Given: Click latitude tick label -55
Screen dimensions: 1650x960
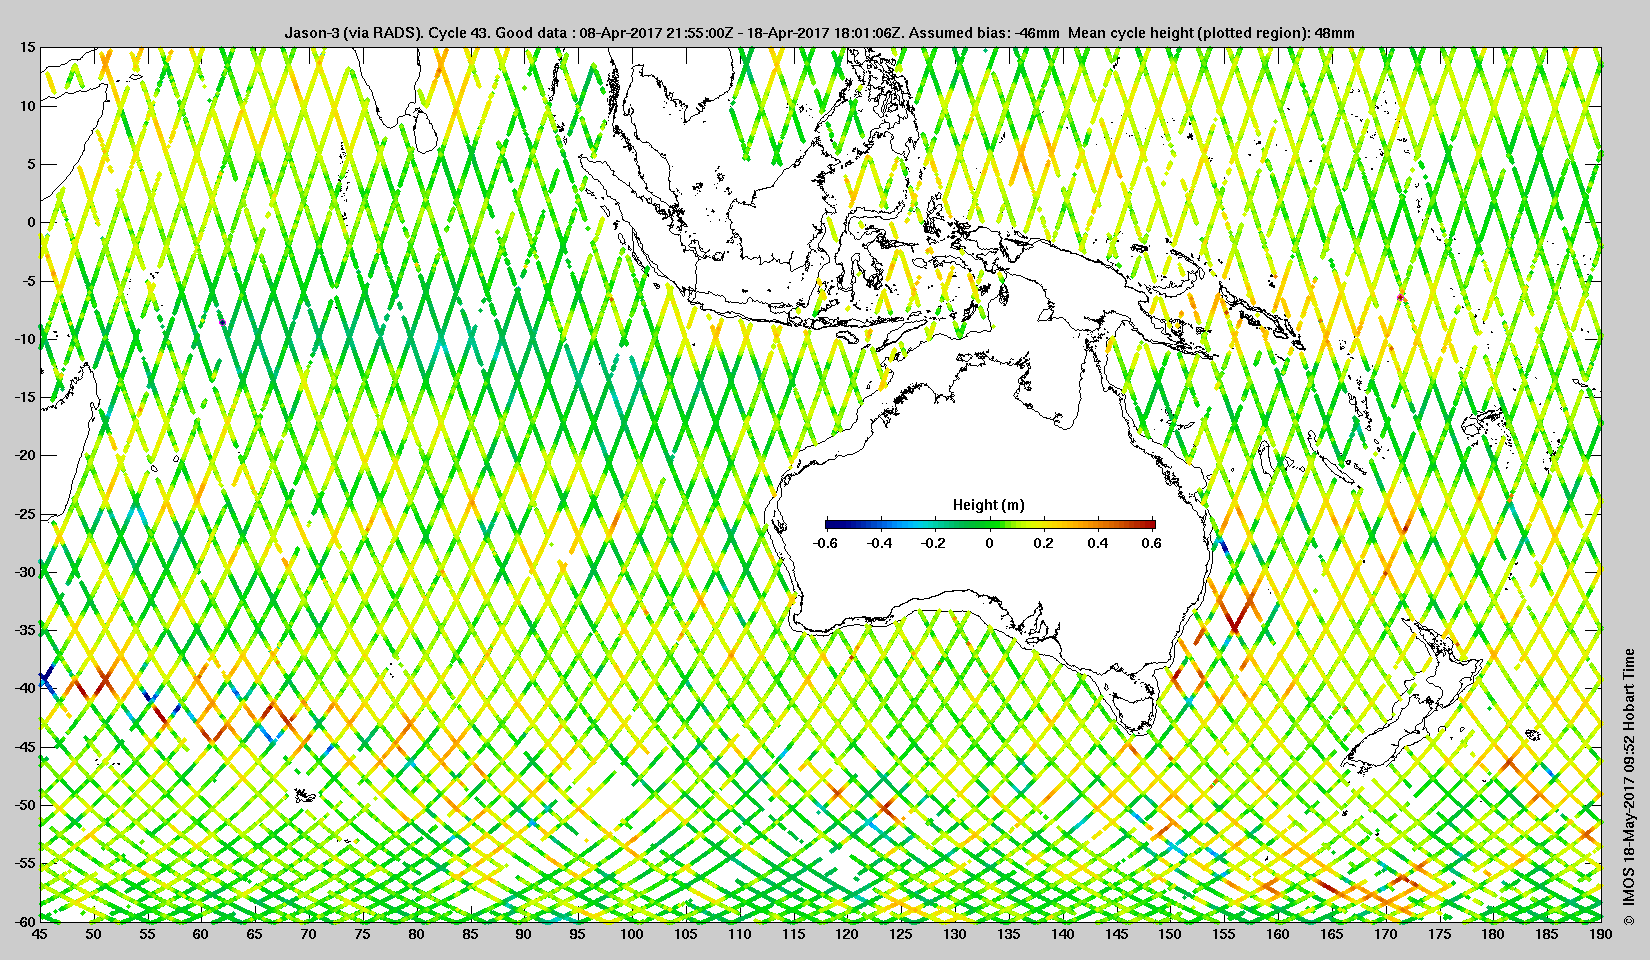Looking at the screenshot, I should click(x=24, y=863).
